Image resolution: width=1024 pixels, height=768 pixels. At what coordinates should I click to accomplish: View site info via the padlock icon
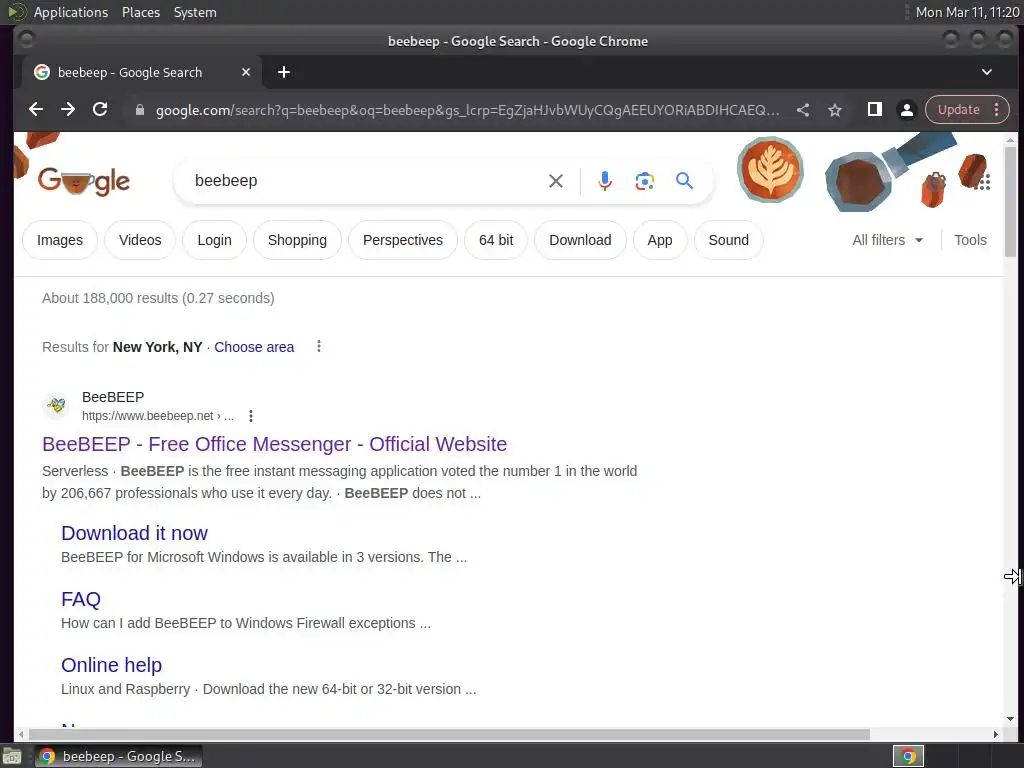pos(139,110)
